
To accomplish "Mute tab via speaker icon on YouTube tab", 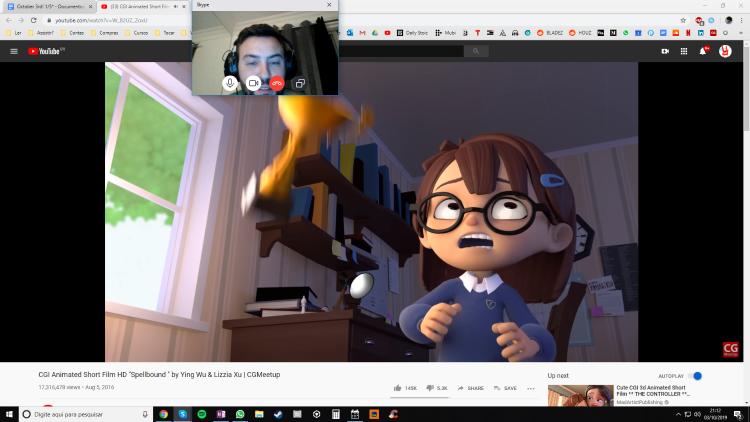I will click(x=176, y=7).
